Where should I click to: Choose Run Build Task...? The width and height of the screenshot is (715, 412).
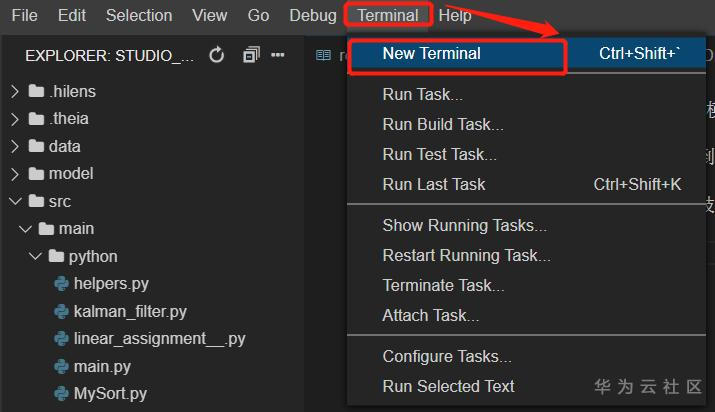pos(442,125)
